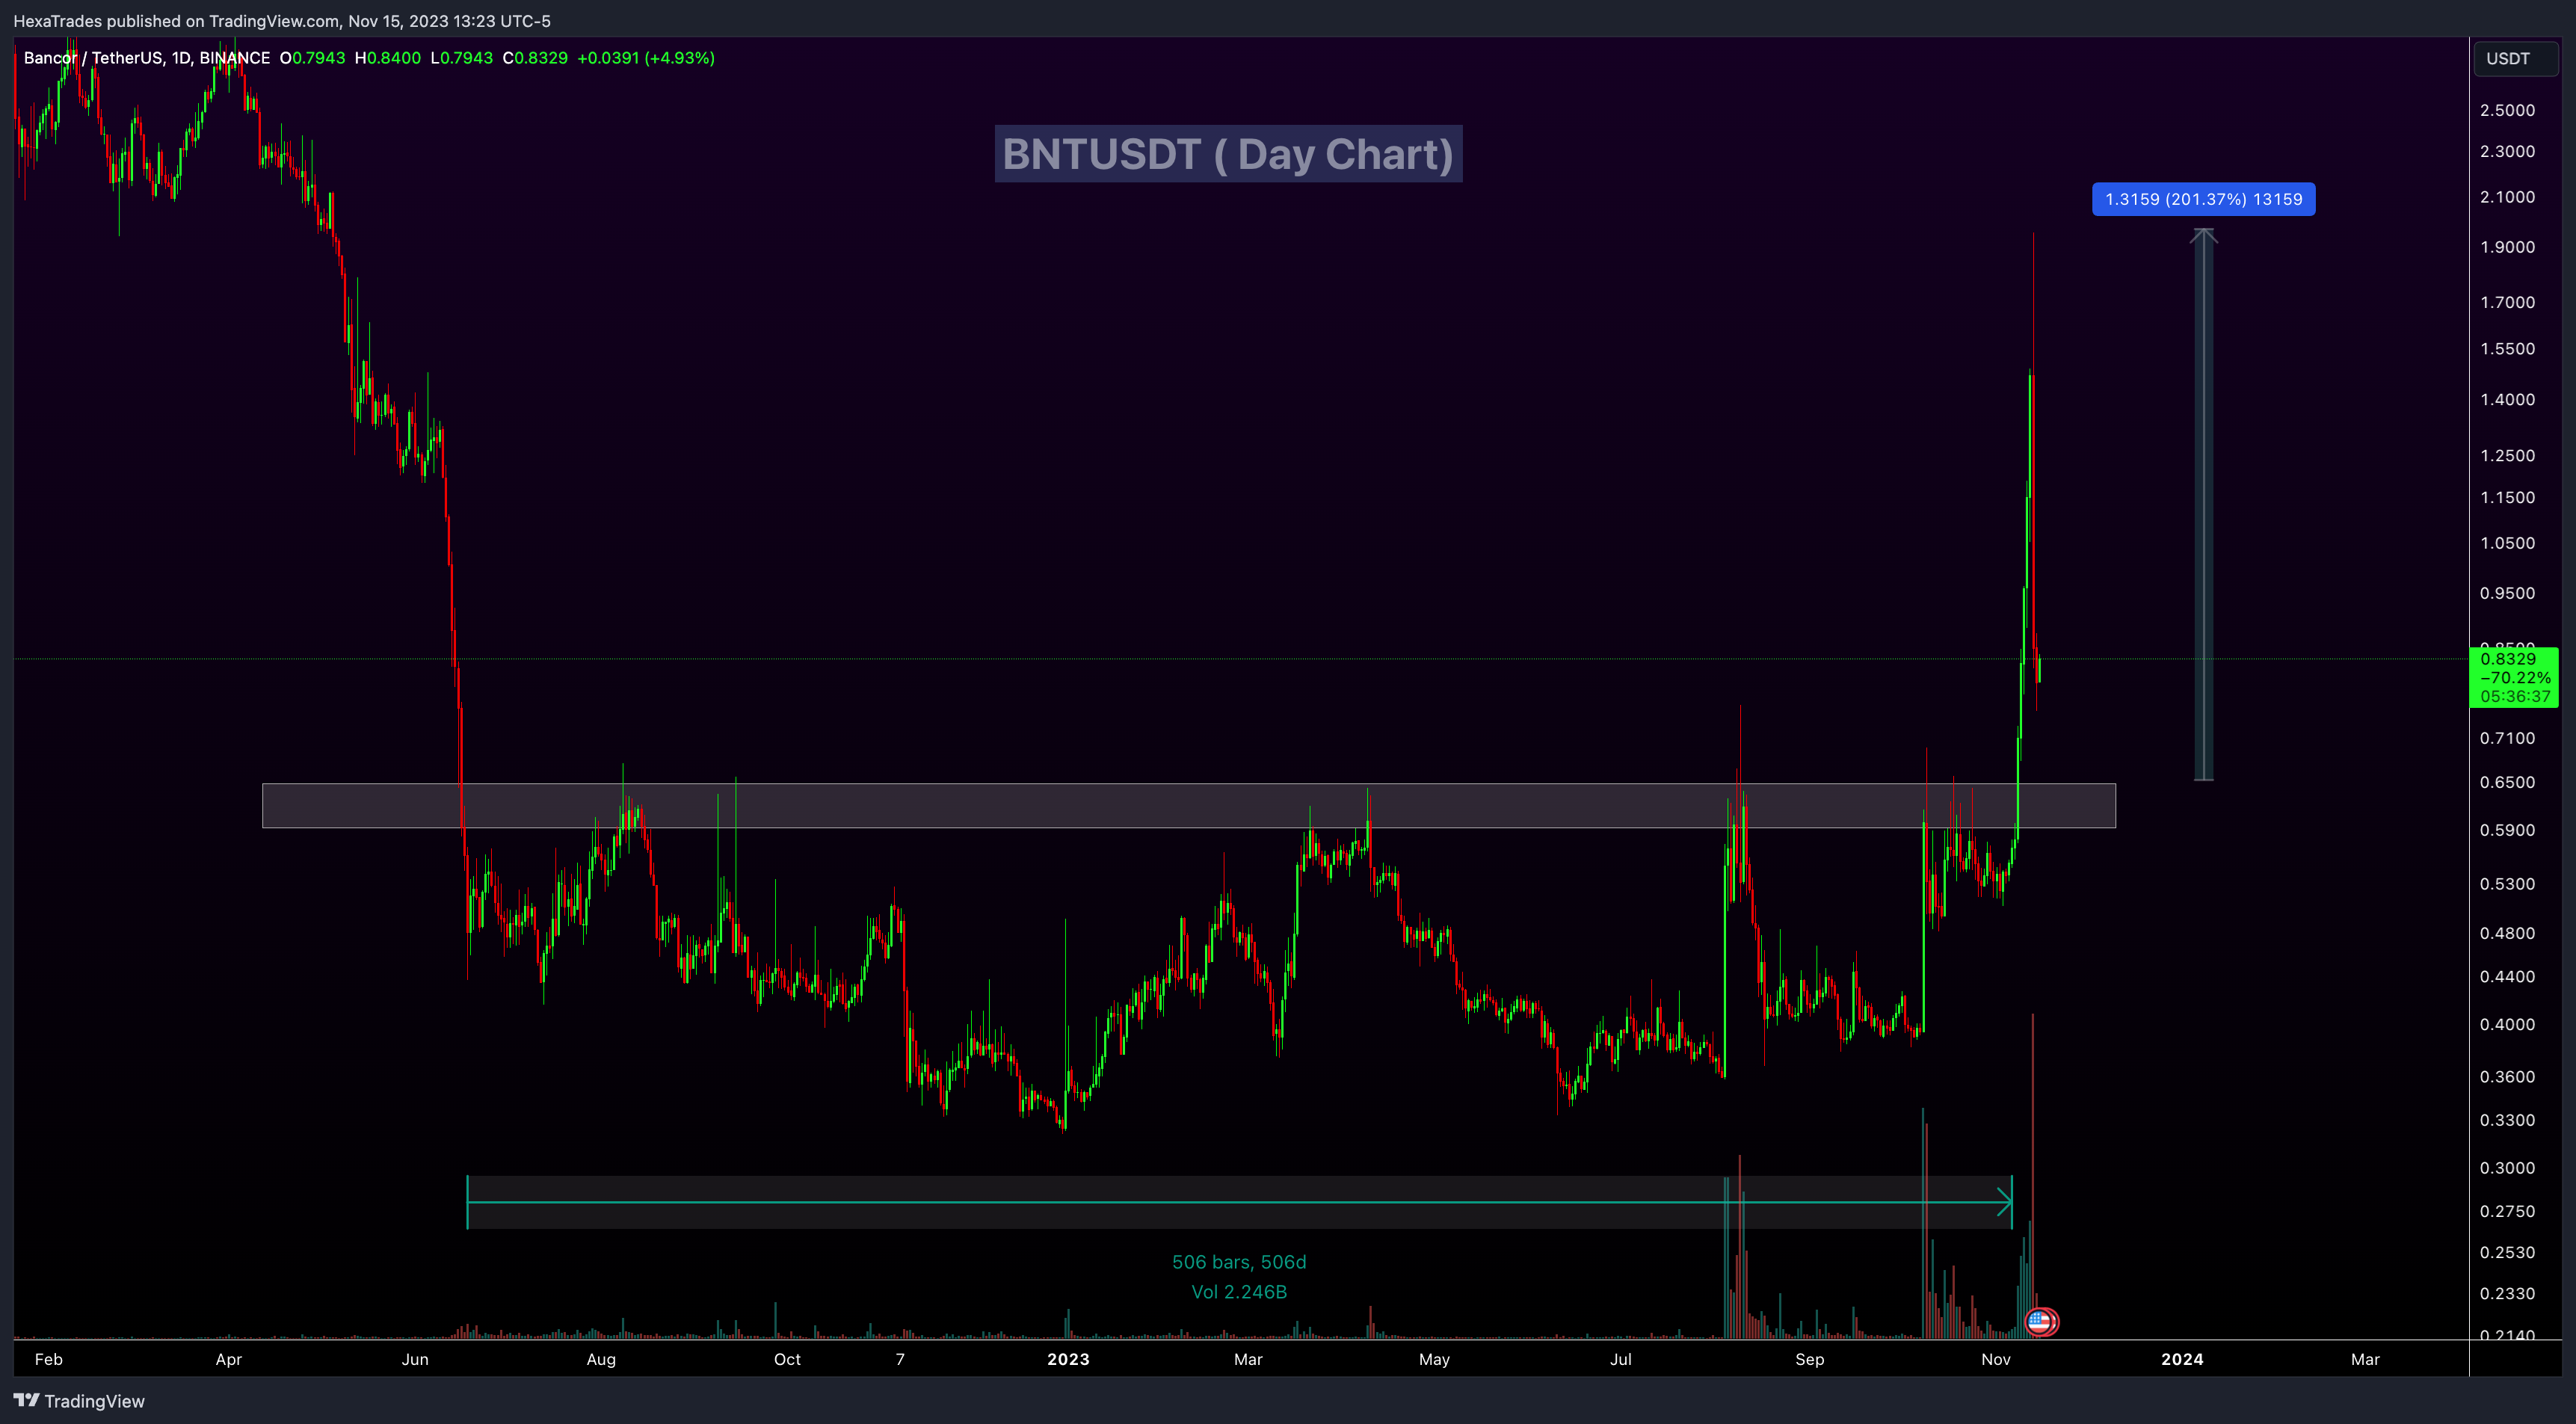Click the TradingView logo at bottom left

pyautogui.click(x=79, y=1401)
